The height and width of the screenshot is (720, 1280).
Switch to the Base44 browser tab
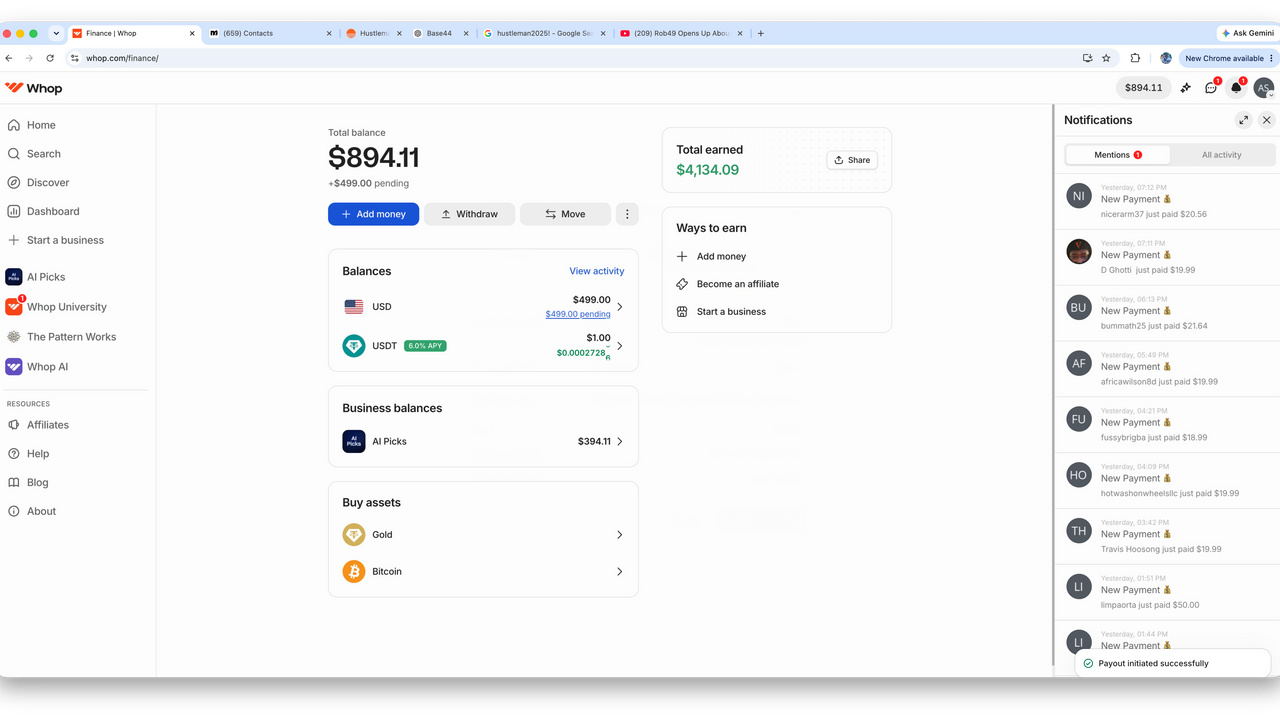point(439,33)
